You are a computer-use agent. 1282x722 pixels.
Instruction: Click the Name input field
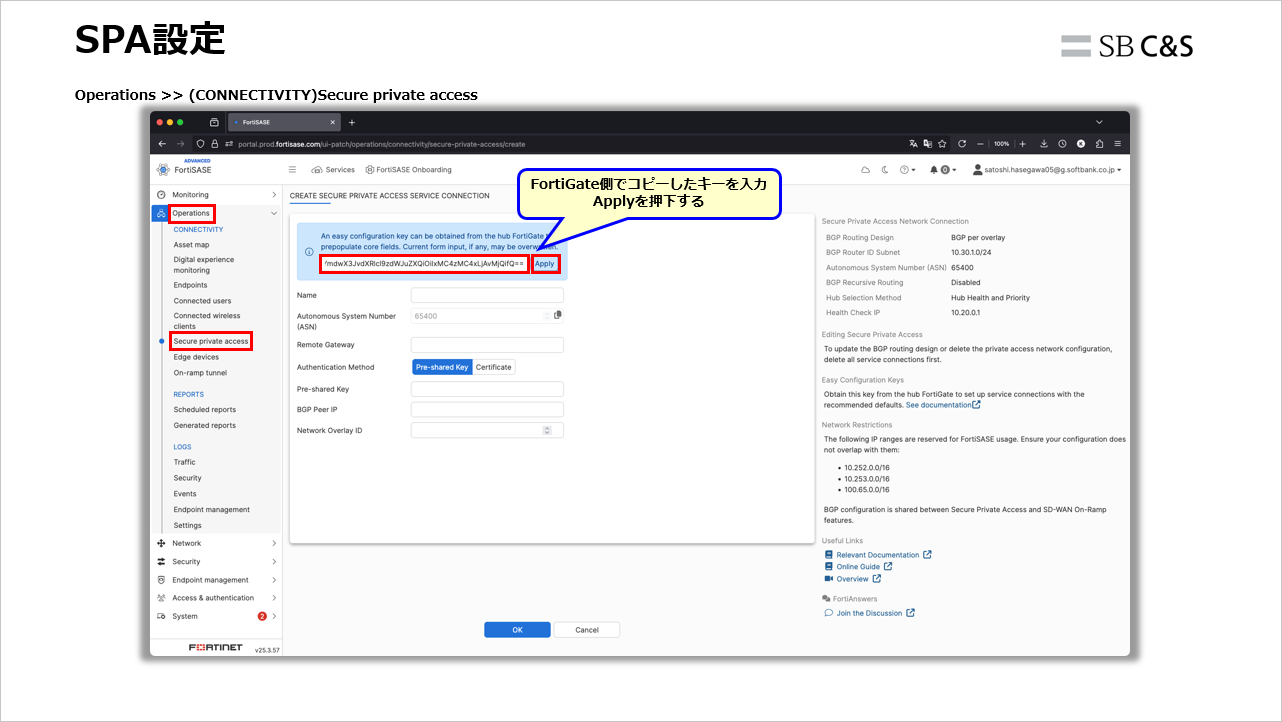487,296
